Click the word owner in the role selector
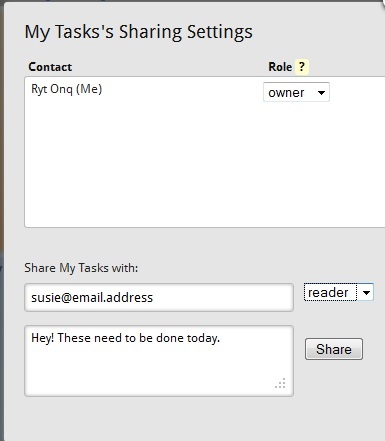385x441 pixels. coord(286,93)
